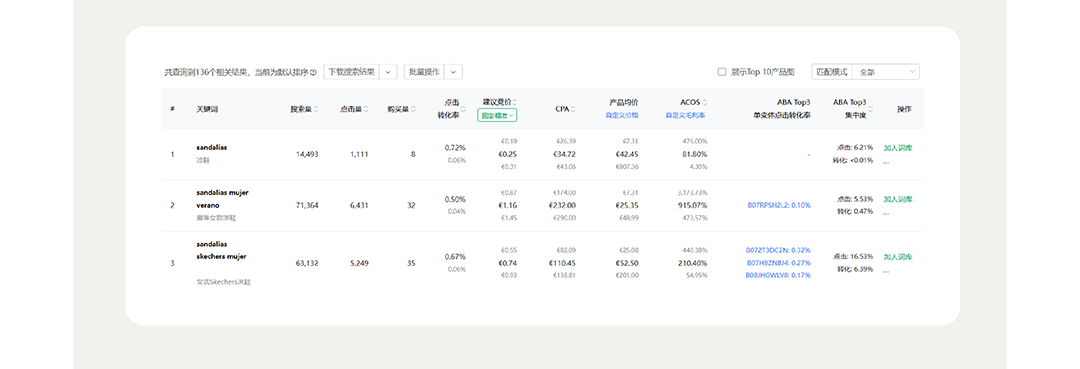
Task: Enable 展示Top 10产品图 checkbox
Action: pyautogui.click(x=722, y=72)
